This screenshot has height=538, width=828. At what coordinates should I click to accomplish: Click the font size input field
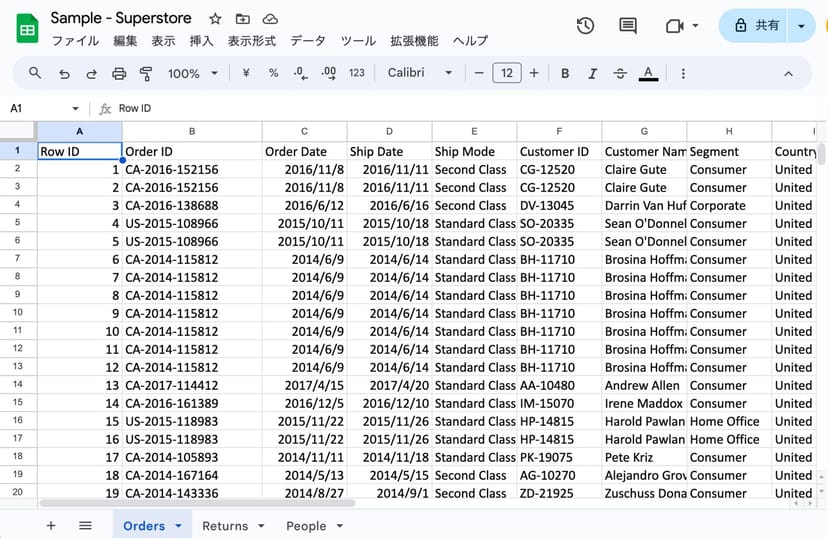pos(507,73)
